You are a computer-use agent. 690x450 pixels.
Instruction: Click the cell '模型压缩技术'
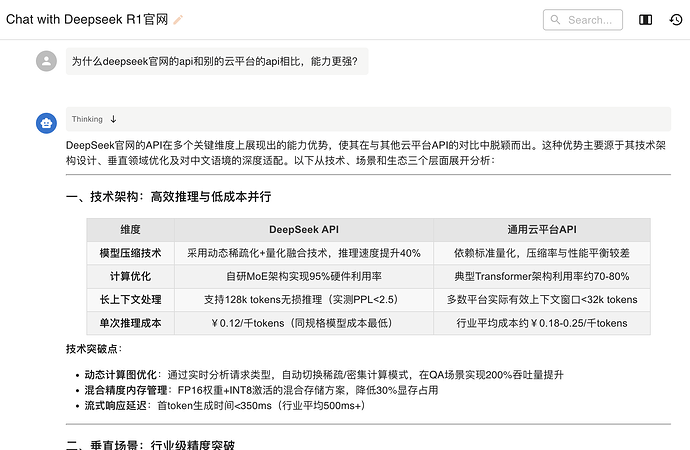(x=130, y=253)
